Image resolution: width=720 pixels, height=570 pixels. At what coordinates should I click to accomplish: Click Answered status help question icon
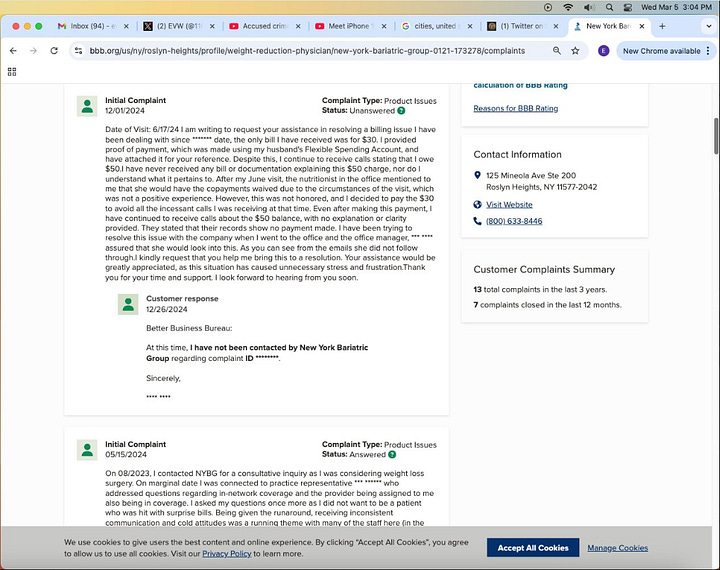(392, 455)
